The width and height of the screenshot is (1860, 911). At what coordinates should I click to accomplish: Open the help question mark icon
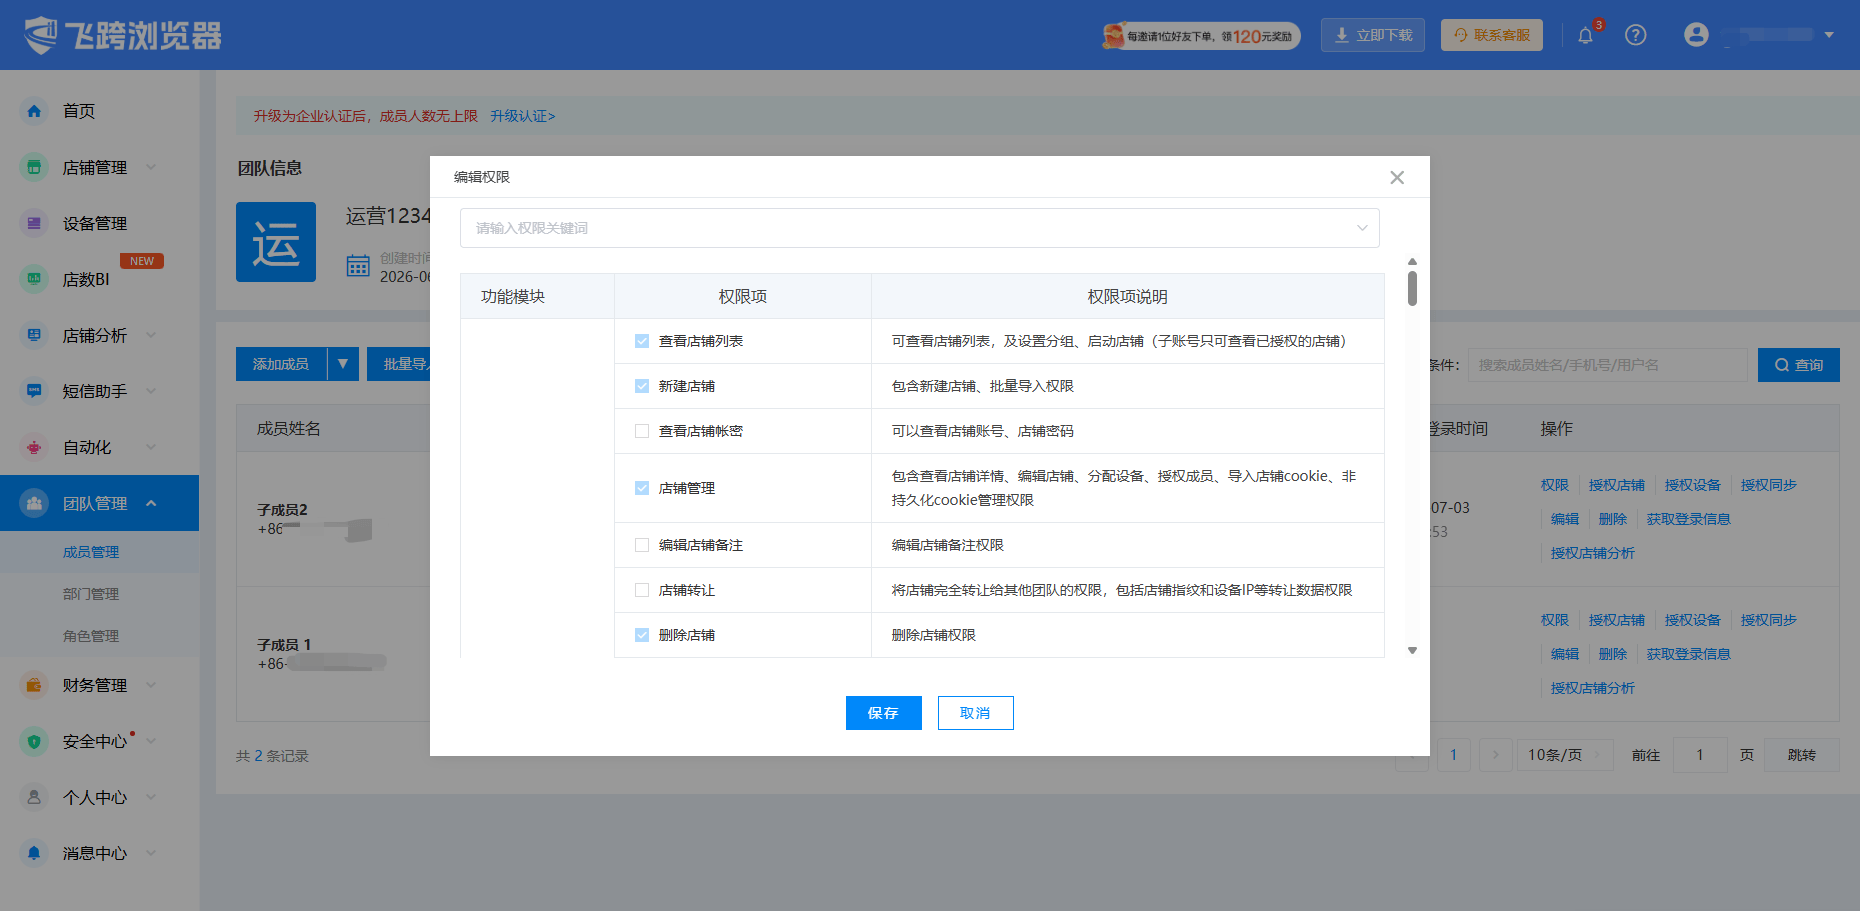(1636, 35)
